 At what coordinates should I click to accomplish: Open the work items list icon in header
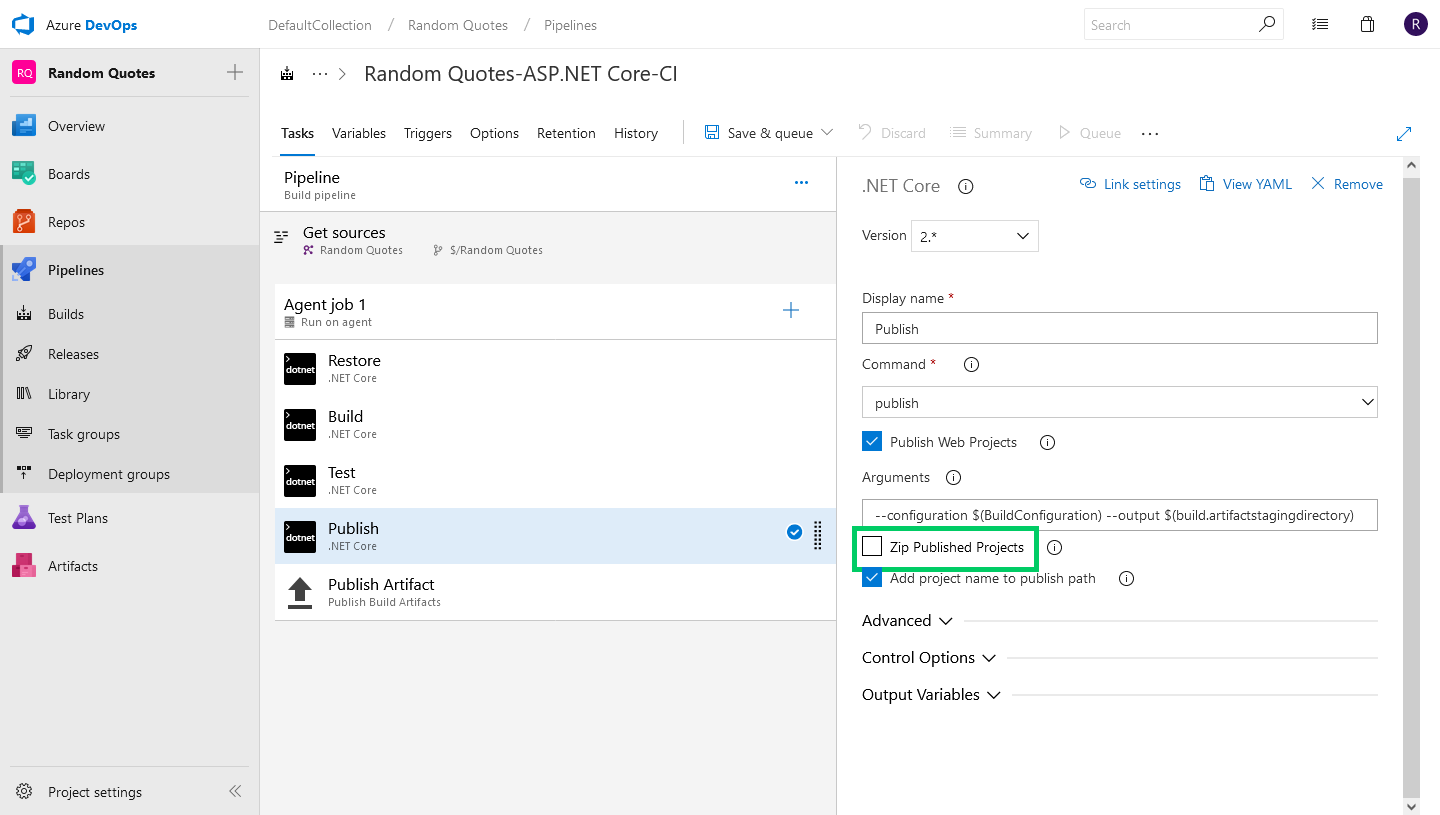[1320, 24]
